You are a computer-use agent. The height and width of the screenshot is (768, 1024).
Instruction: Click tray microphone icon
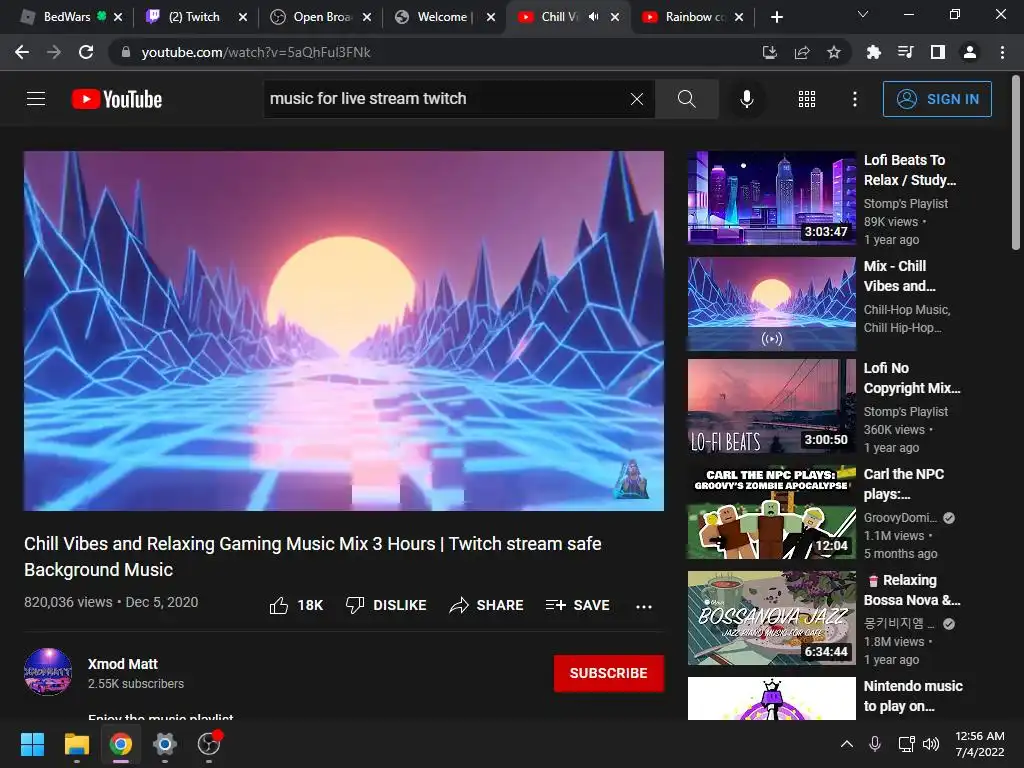click(x=875, y=744)
